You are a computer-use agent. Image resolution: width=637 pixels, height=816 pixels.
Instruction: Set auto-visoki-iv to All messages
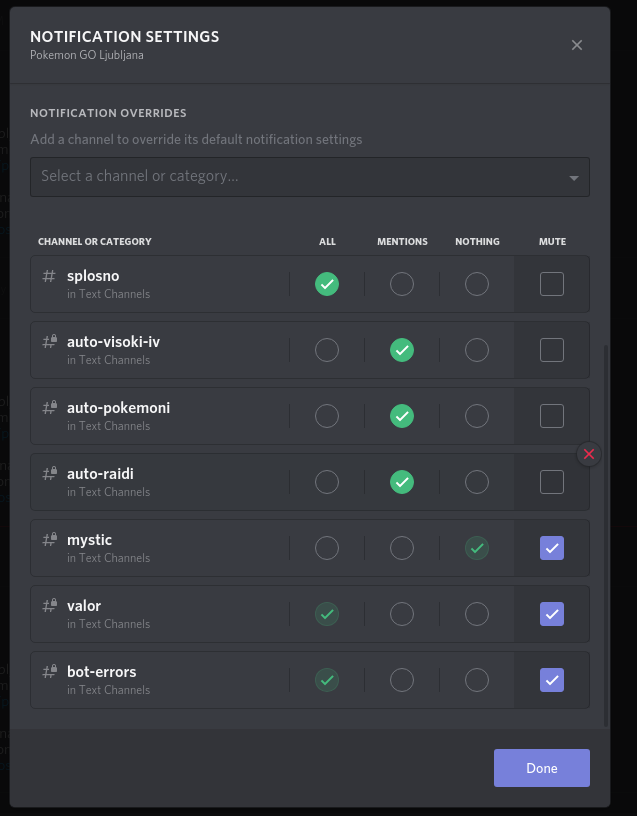pyautogui.click(x=327, y=350)
